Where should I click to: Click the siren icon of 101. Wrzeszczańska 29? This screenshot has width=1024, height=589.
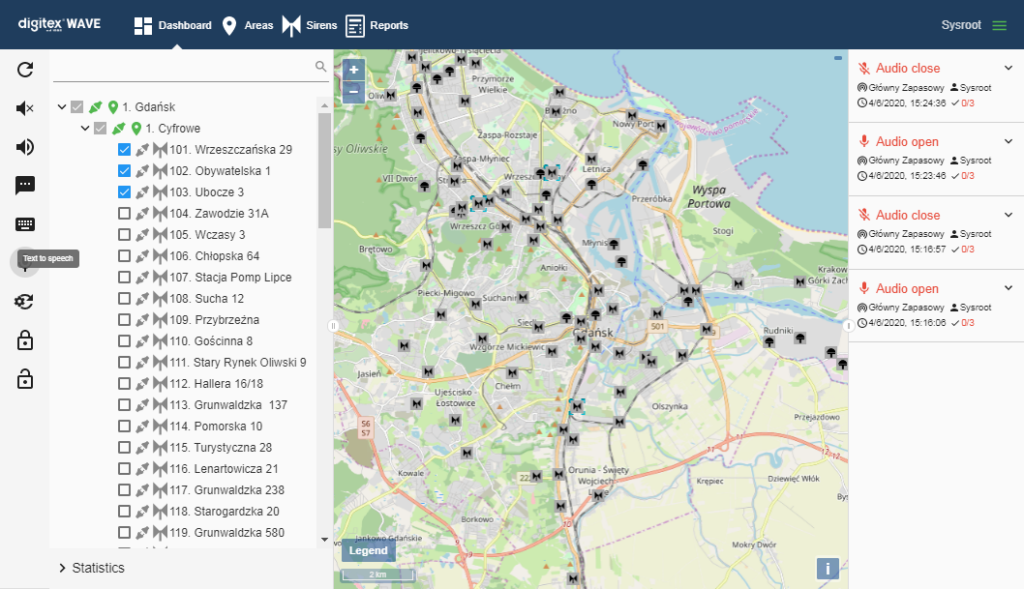click(x=160, y=150)
